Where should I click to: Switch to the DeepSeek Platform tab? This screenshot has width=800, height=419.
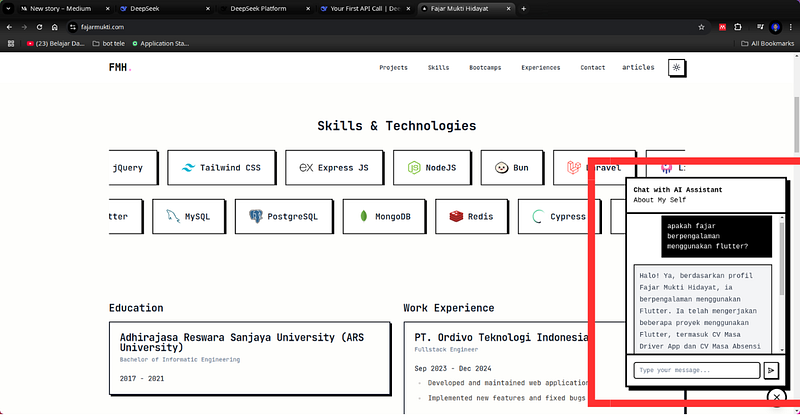[x=258, y=9]
